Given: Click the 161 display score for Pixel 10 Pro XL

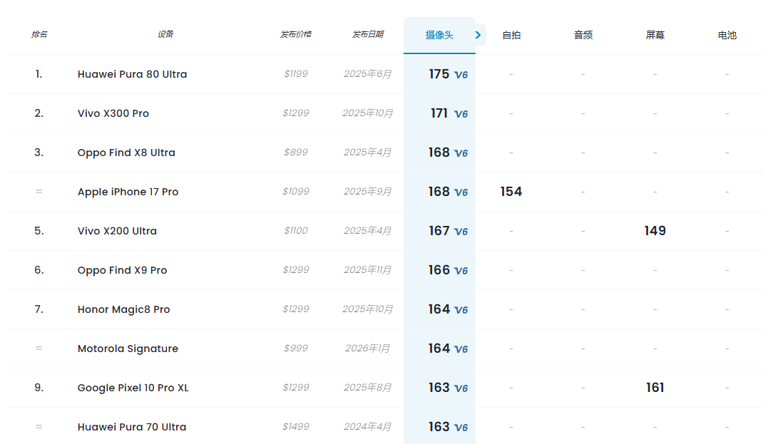Looking at the screenshot, I should coord(655,388).
